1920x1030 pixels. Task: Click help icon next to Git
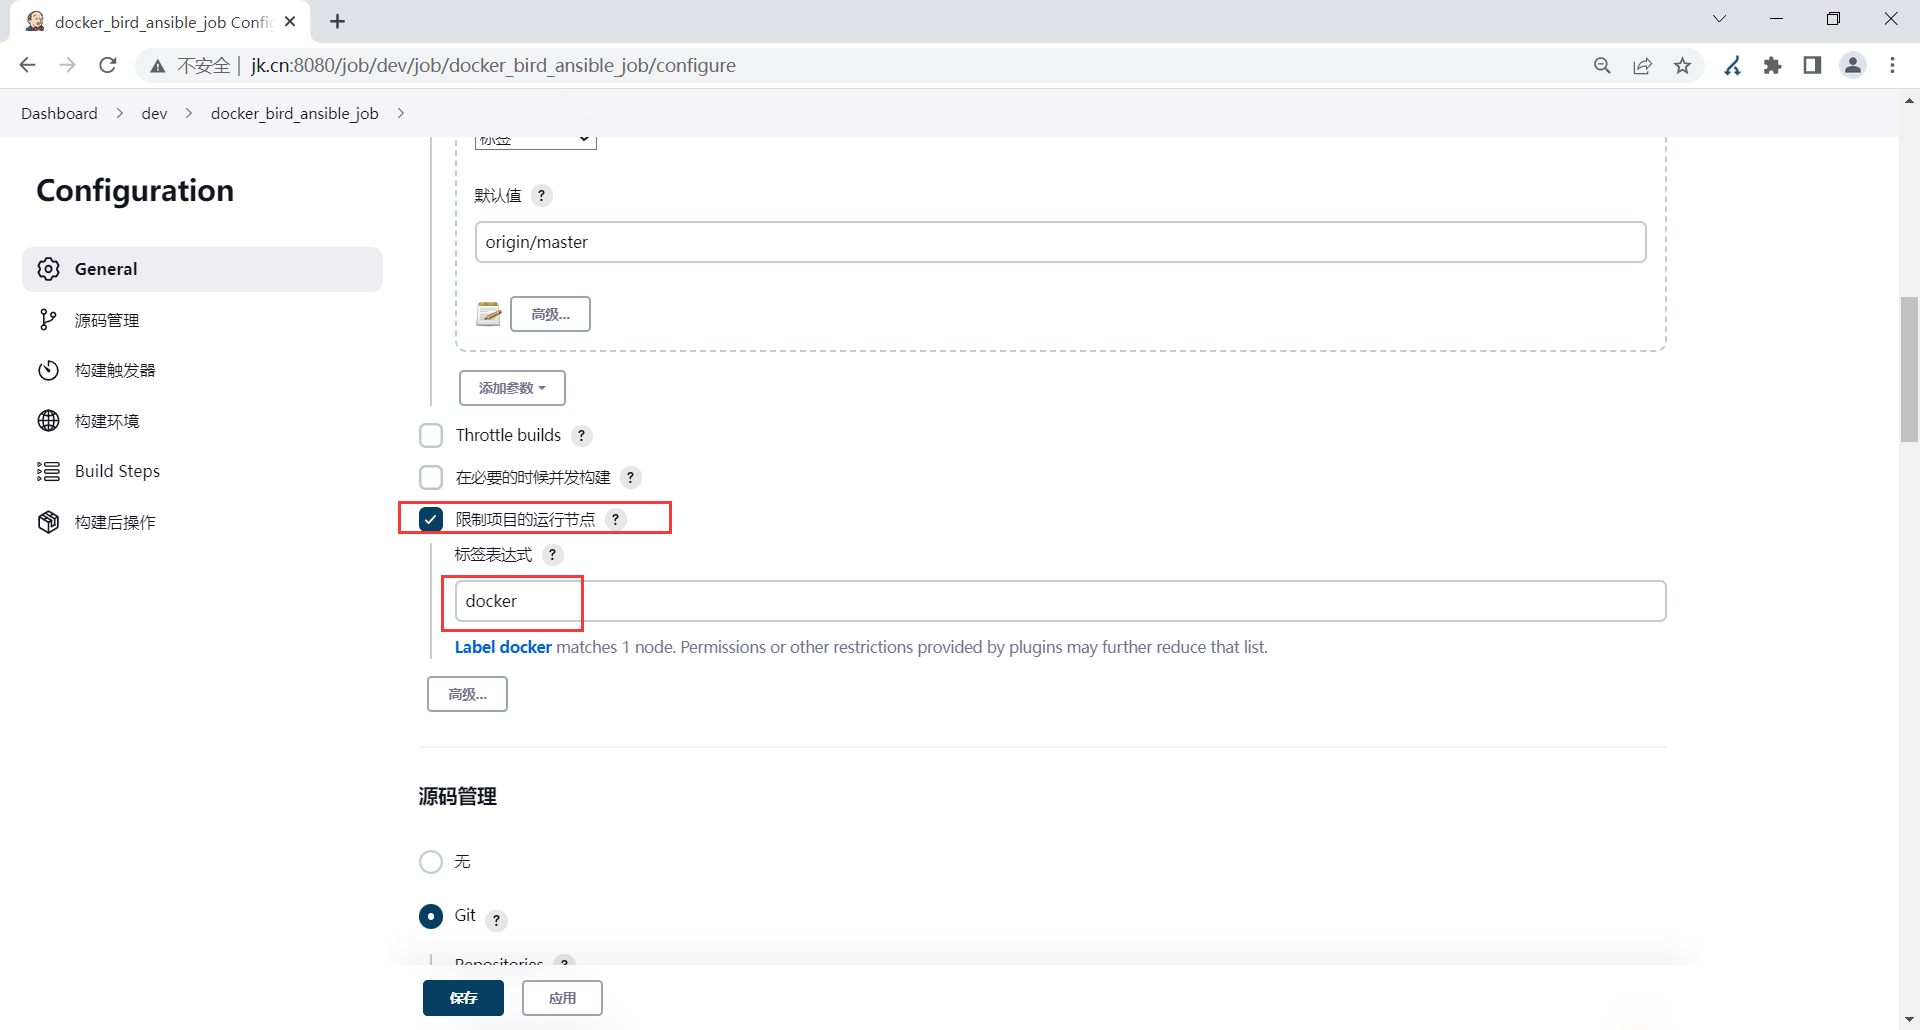click(x=496, y=920)
